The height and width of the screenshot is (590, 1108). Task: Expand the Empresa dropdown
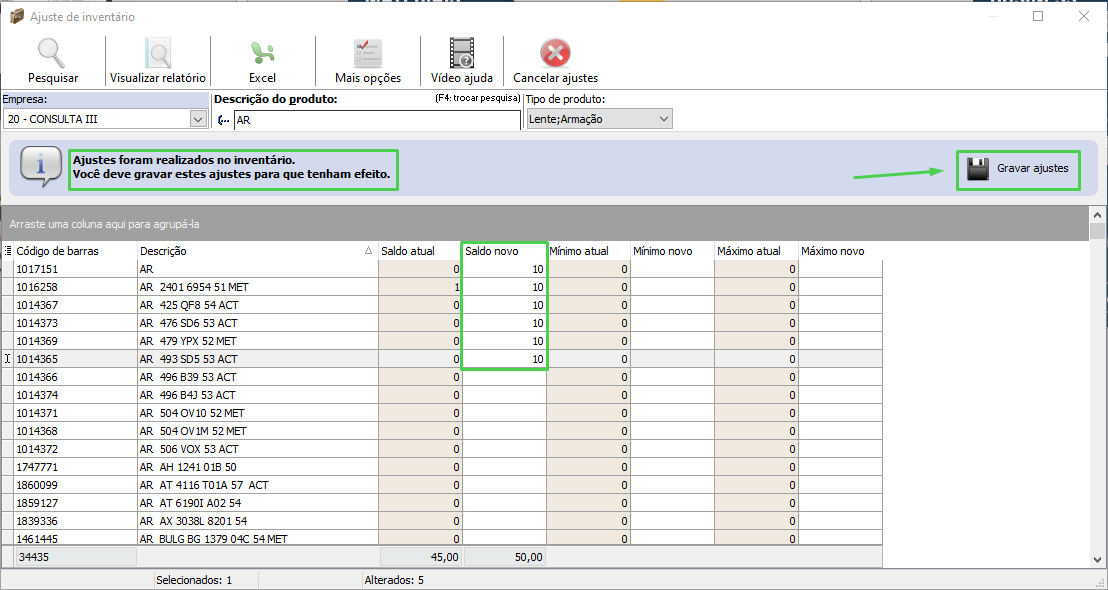[x=198, y=119]
